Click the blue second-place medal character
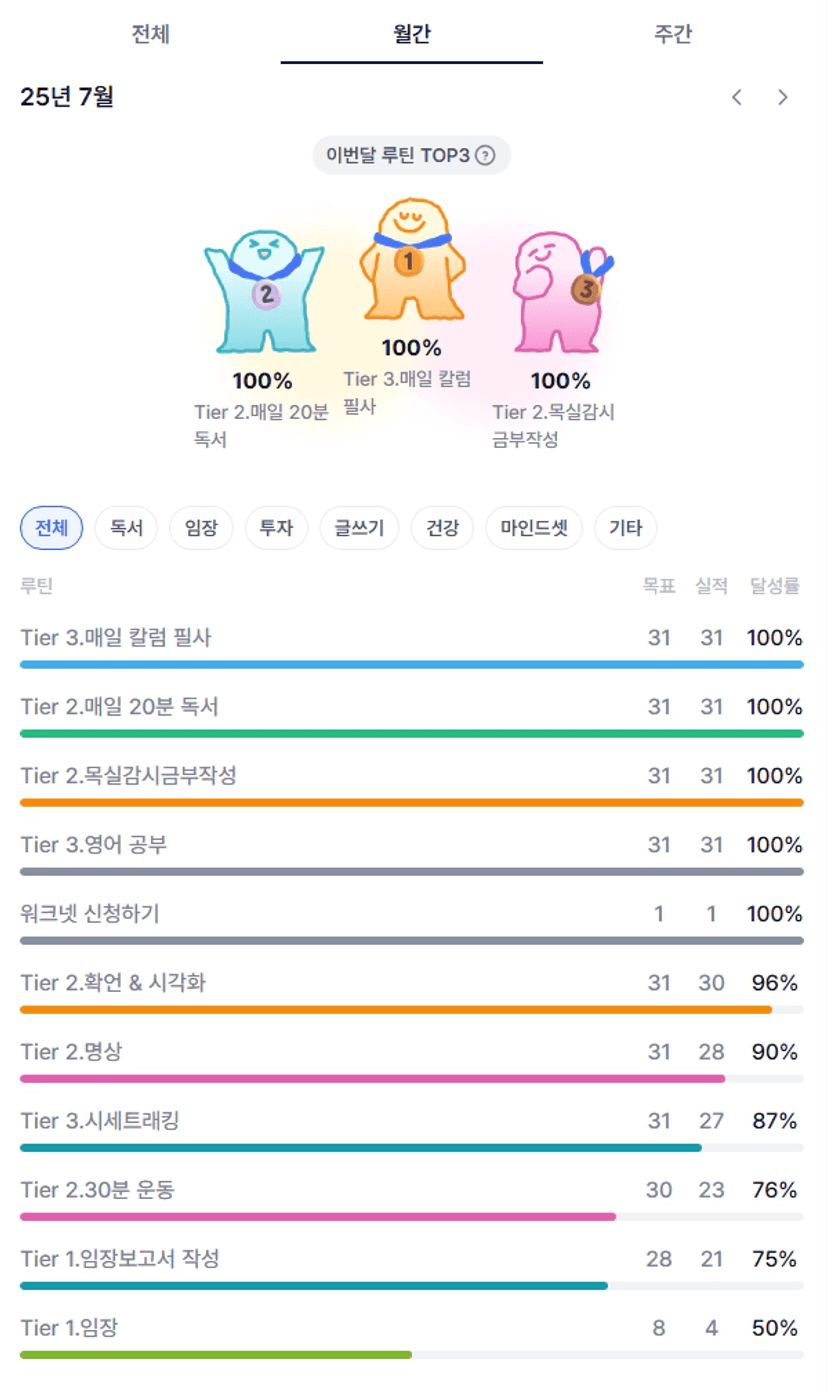Screen dimensions: 827x1393 click(264, 292)
